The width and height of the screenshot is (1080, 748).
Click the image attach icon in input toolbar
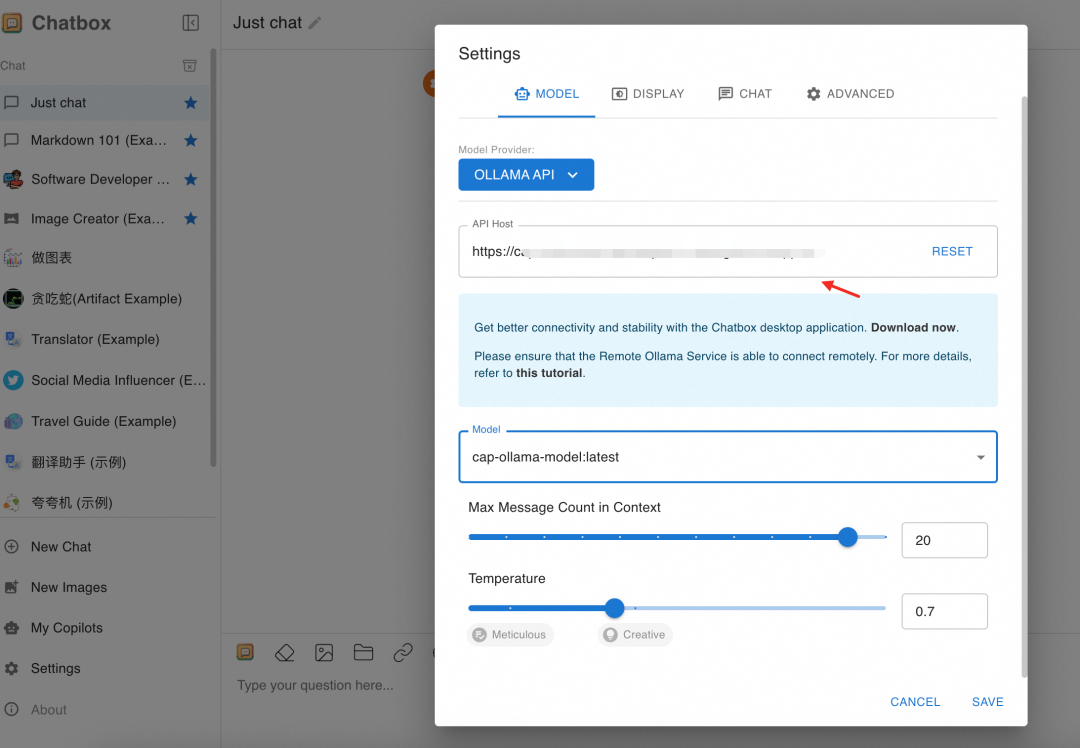(x=324, y=652)
